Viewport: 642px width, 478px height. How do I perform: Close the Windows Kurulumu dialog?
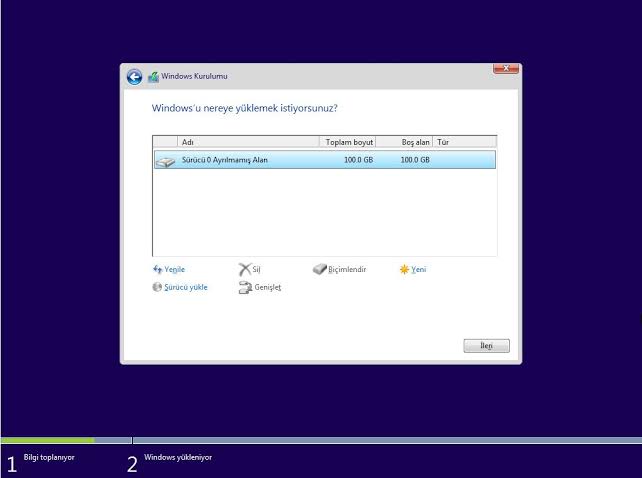(x=506, y=68)
